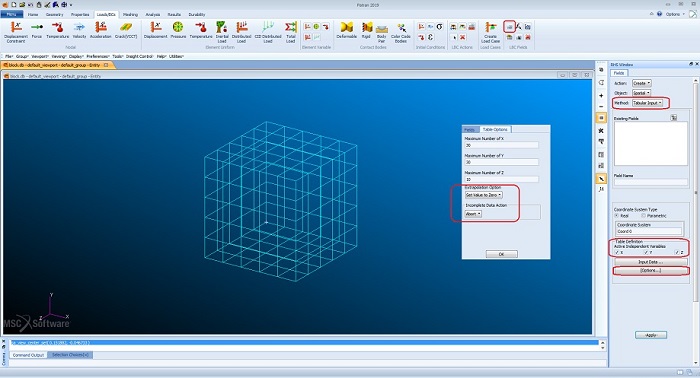Click the Input Data button
This screenshot has width=700, height=378.
[x=650, y=262]
